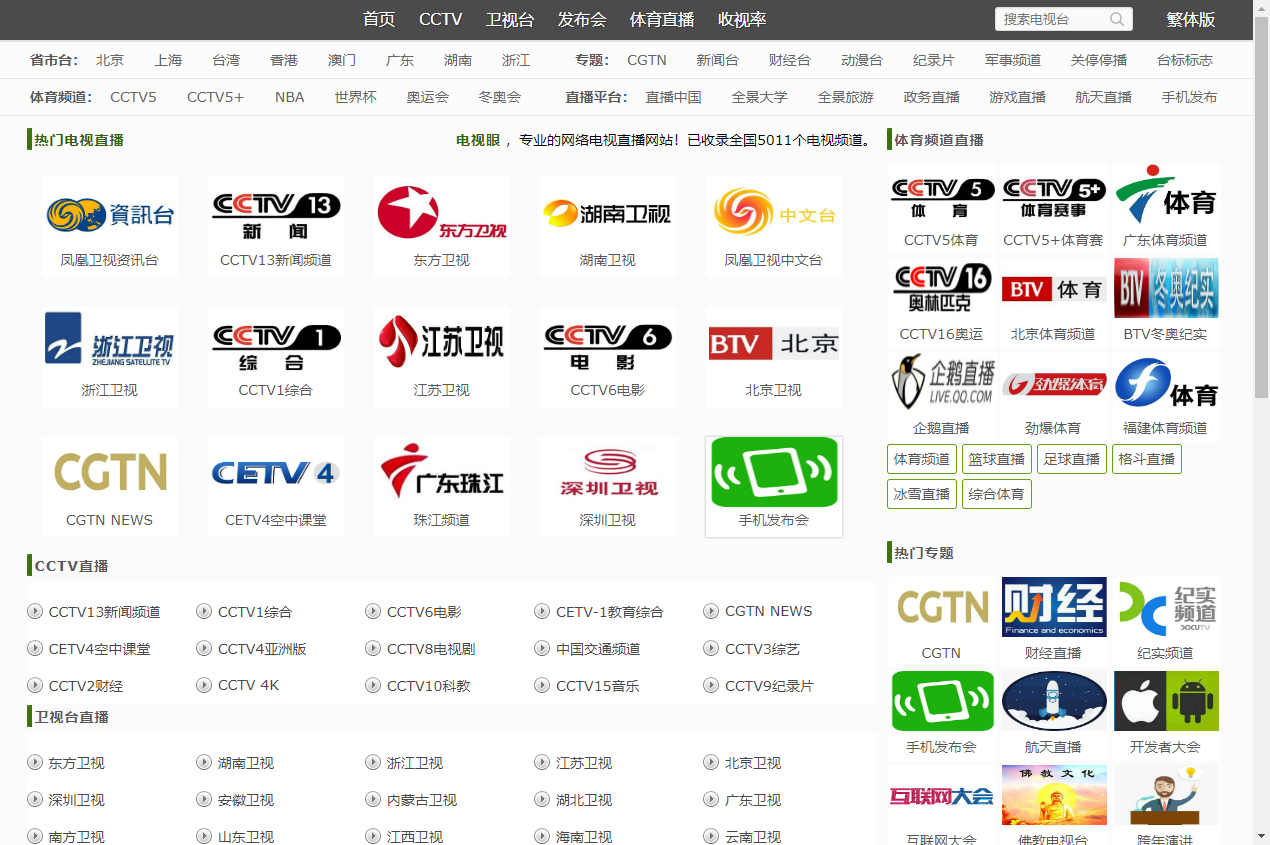Open the CGTN thumbnail in hot topics
The height and width of the screenshot is (845, 1270).
pos(942,607)
